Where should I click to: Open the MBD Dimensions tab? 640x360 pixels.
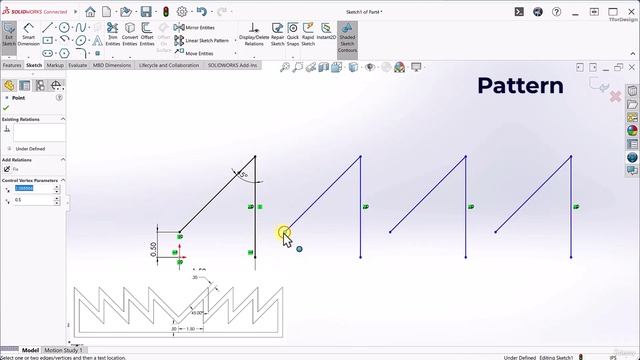[x=112, y=65]
